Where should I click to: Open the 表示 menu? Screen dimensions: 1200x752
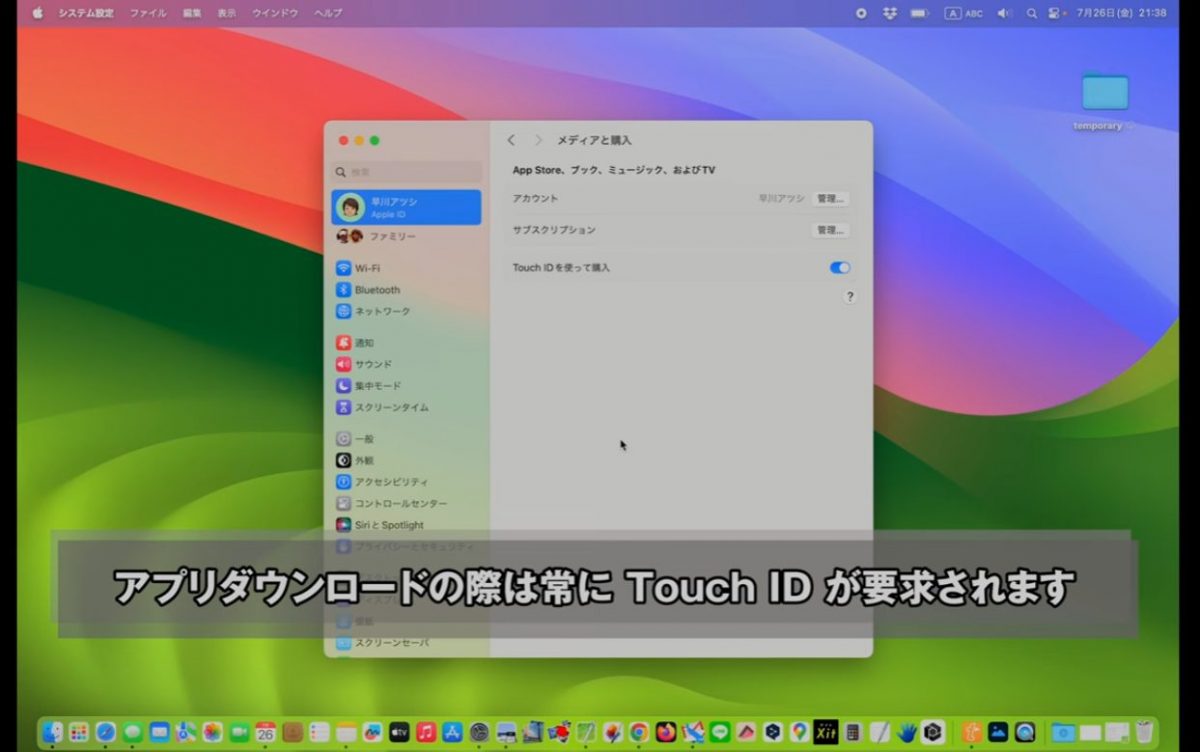(227, 13)
